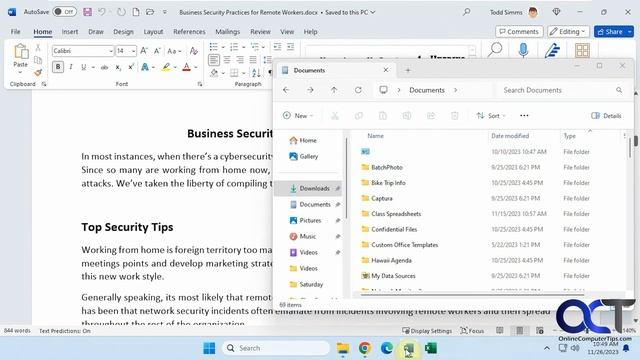Image resolution: width=640 pixels, height=360 pixels.
Task: Open the References ribbon tab
Action: [x=189, y=31]
